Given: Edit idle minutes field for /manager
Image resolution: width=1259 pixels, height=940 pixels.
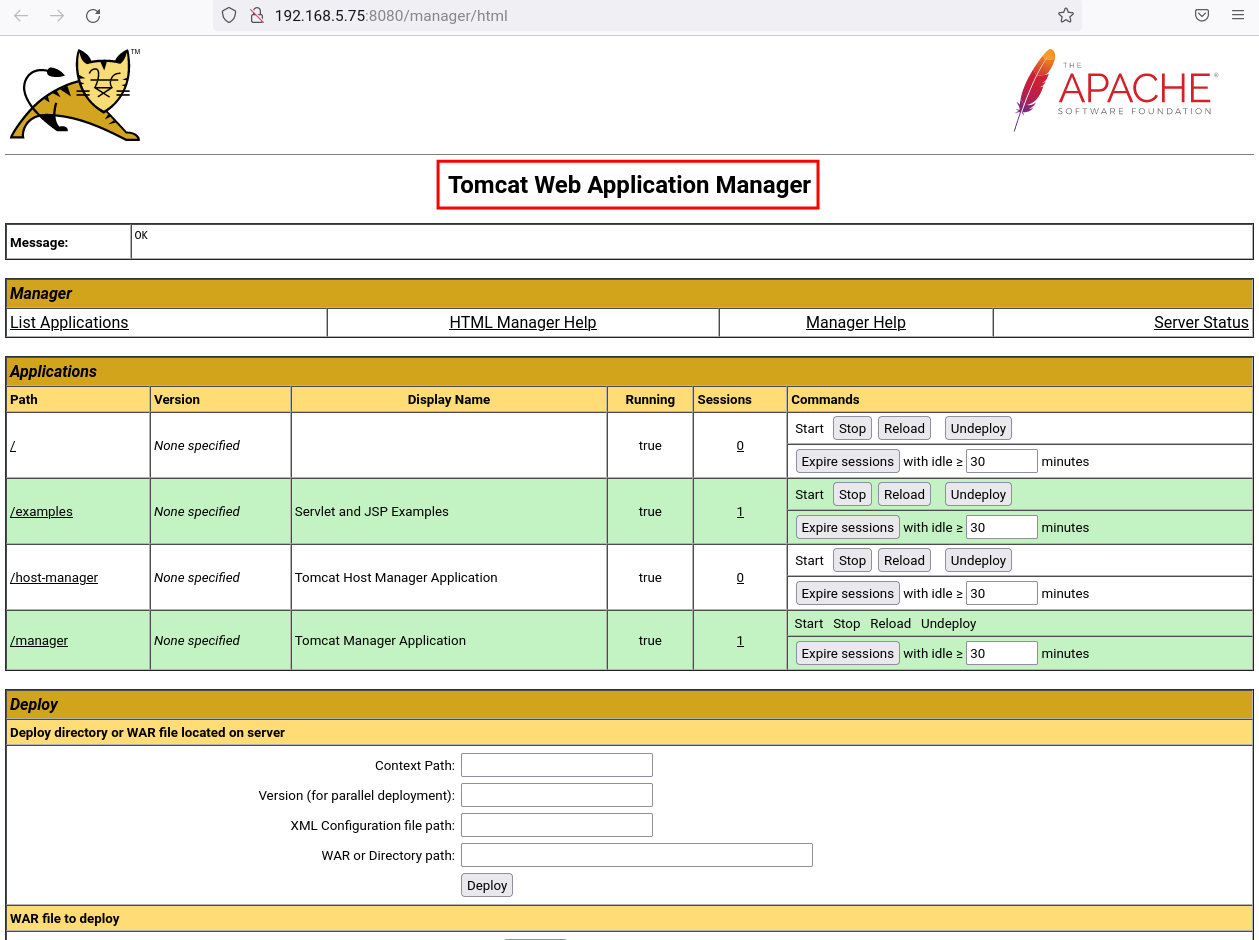Looking at the screenshot, I should [1001, 653].
